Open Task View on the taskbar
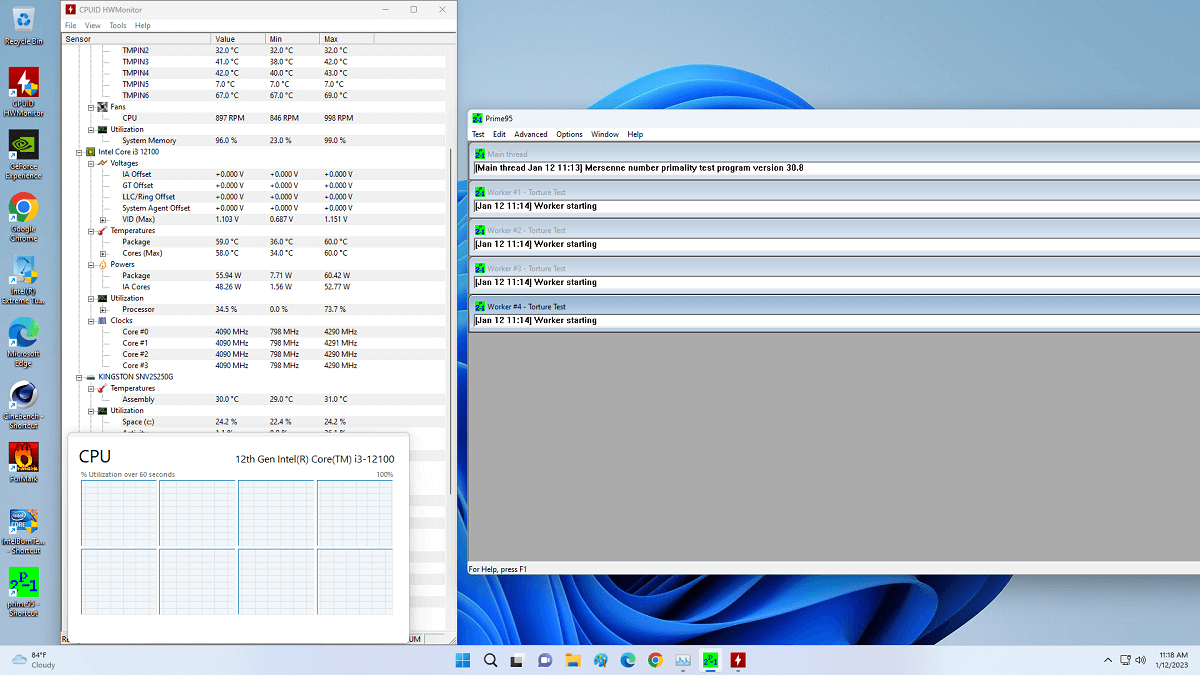Viewport: 1200px width, 675px height. point(518,660)
